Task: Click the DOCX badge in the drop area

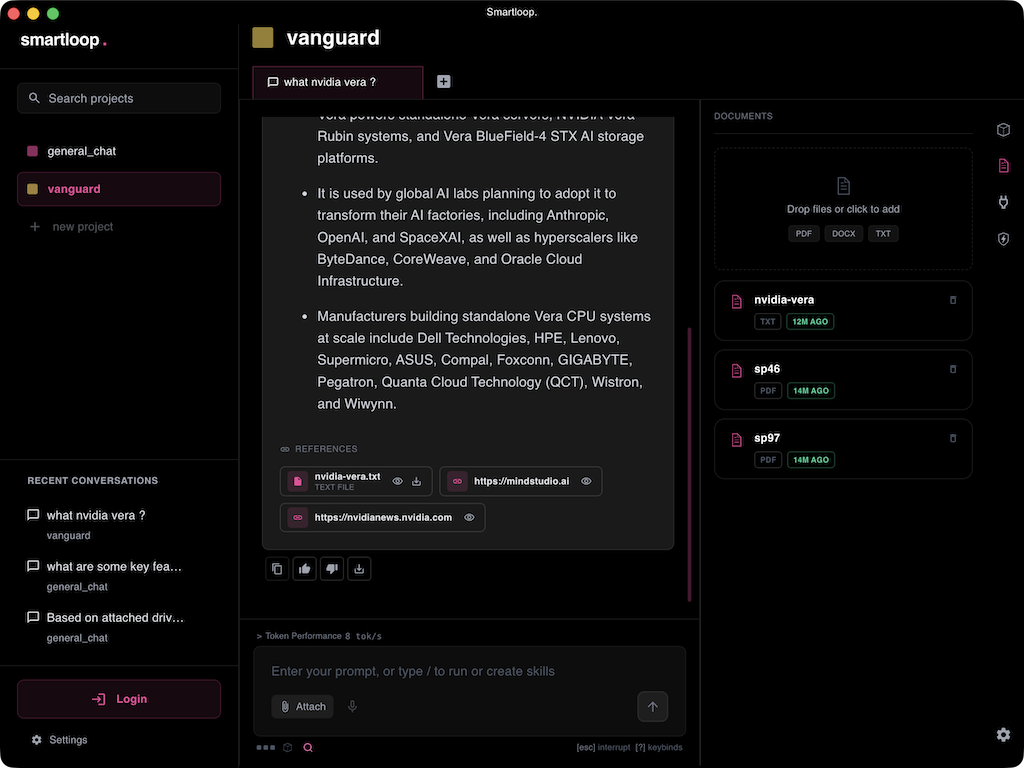Action: point(844,234)
